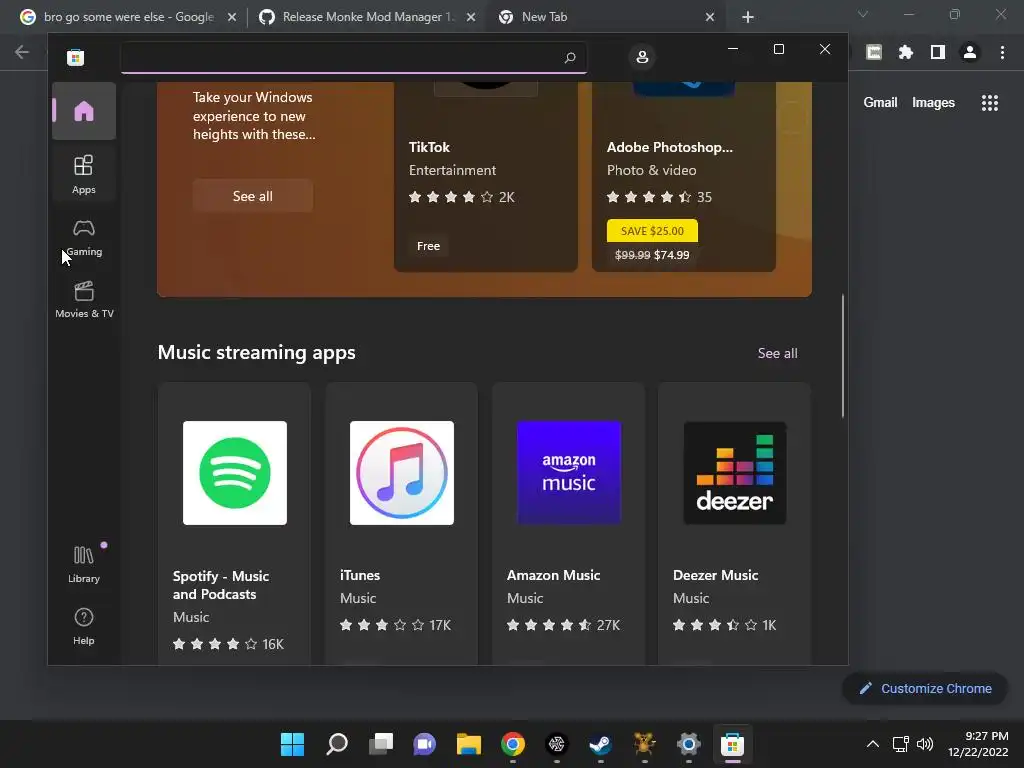
Task: Click the Music streaming apps heading
Action: click(x=257, y=353)
